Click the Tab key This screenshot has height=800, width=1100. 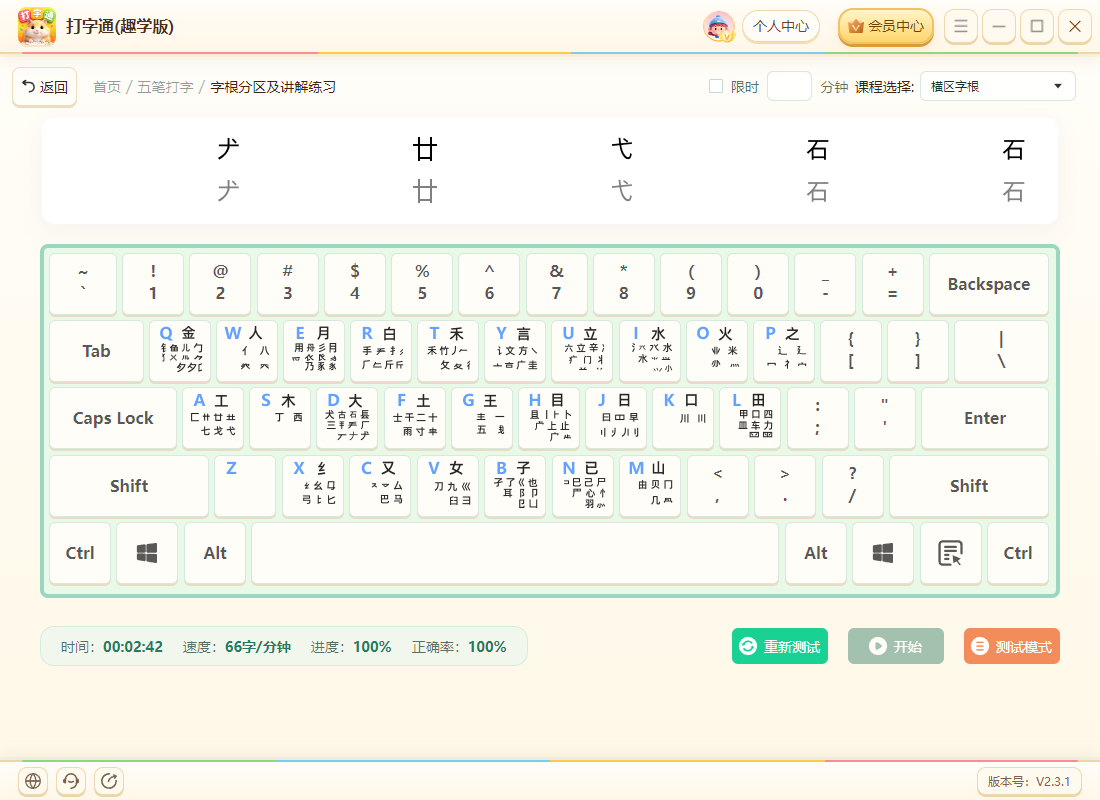point(96,351)
